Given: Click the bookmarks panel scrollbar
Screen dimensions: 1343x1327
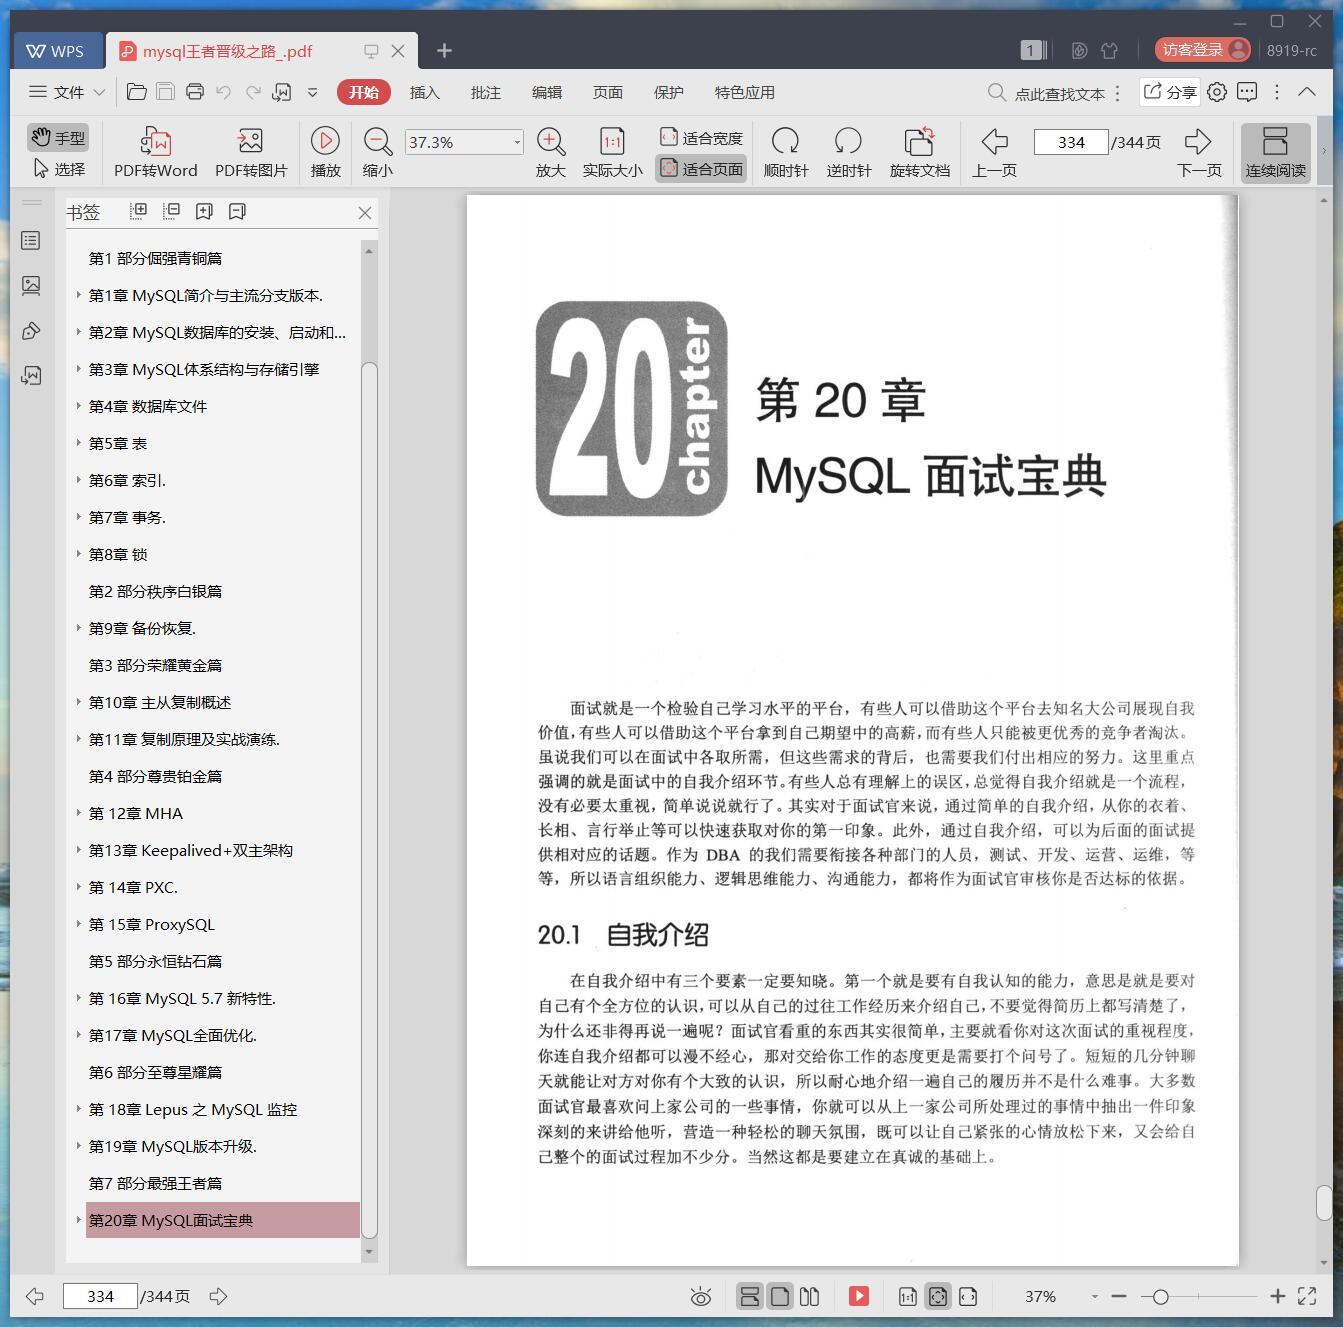Looking at the screenshot, I should click(369, 800).
